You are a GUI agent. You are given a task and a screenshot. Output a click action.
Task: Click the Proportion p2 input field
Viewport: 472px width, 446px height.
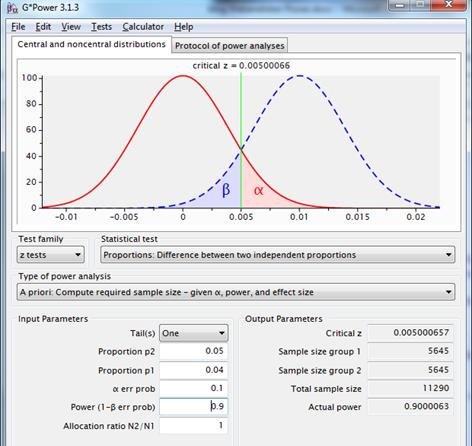tap(194, 351)
